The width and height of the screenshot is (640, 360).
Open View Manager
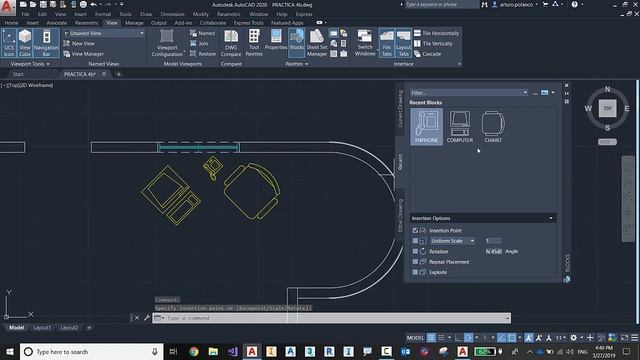click(84, 54)
